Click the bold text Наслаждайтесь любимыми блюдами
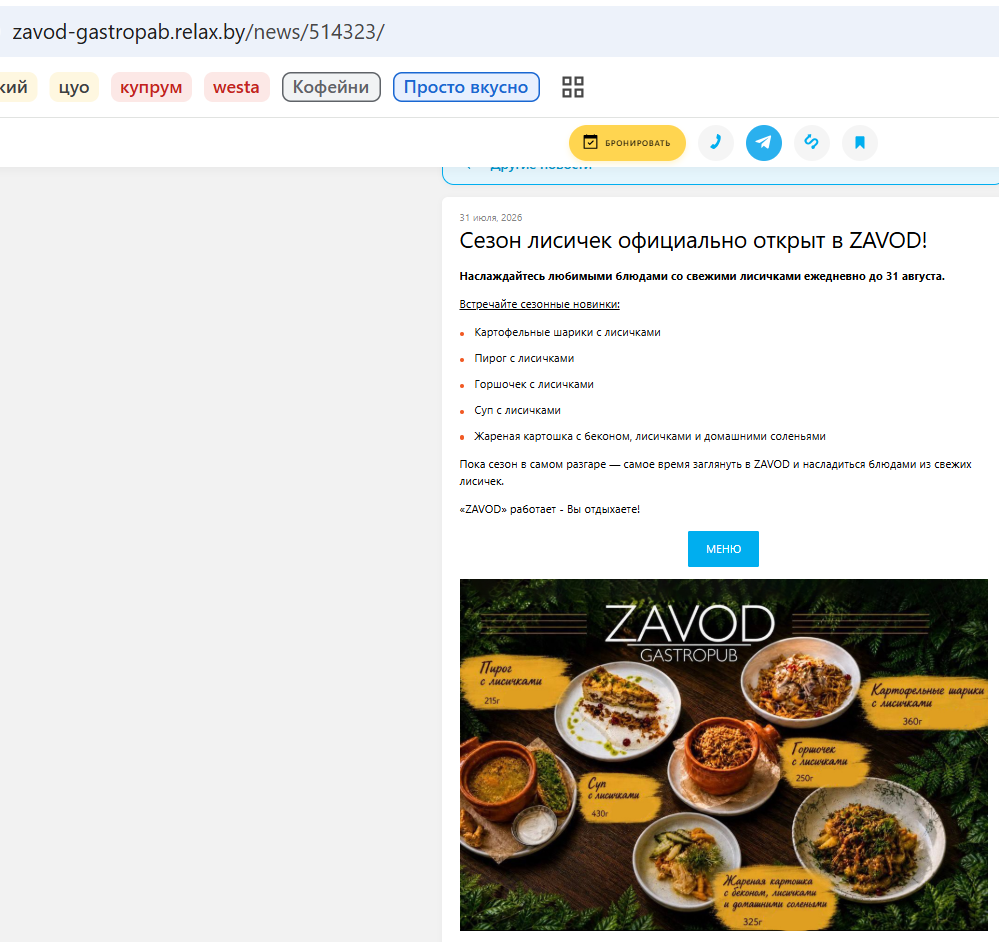999x942 pixels. [702, 276]
